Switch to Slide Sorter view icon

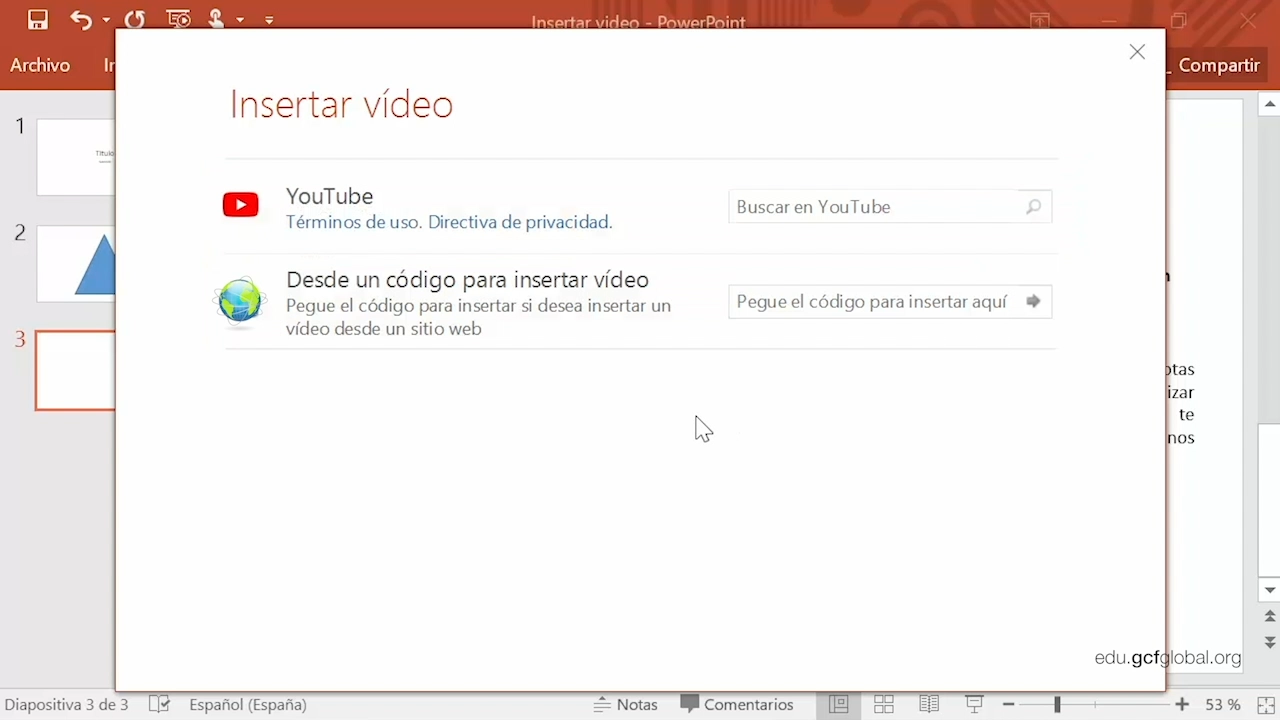coord(884,704)
